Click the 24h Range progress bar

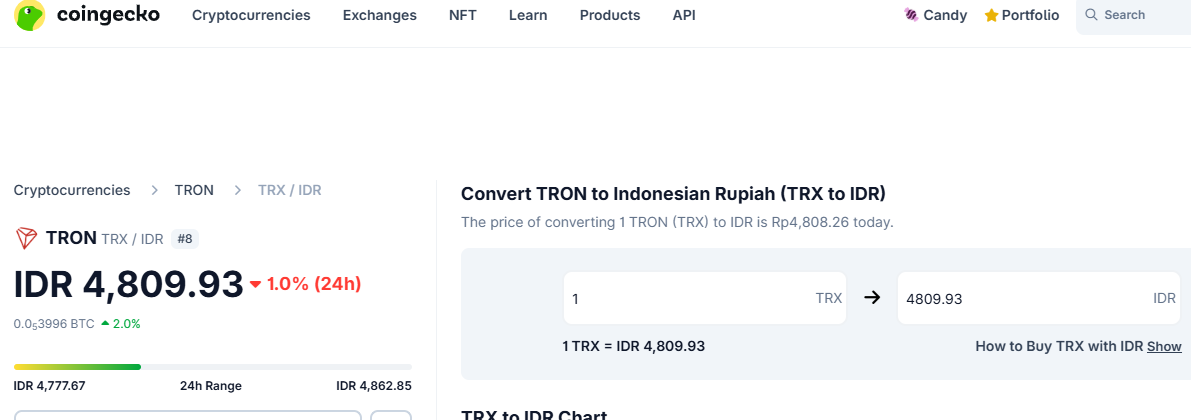(213, 367)
